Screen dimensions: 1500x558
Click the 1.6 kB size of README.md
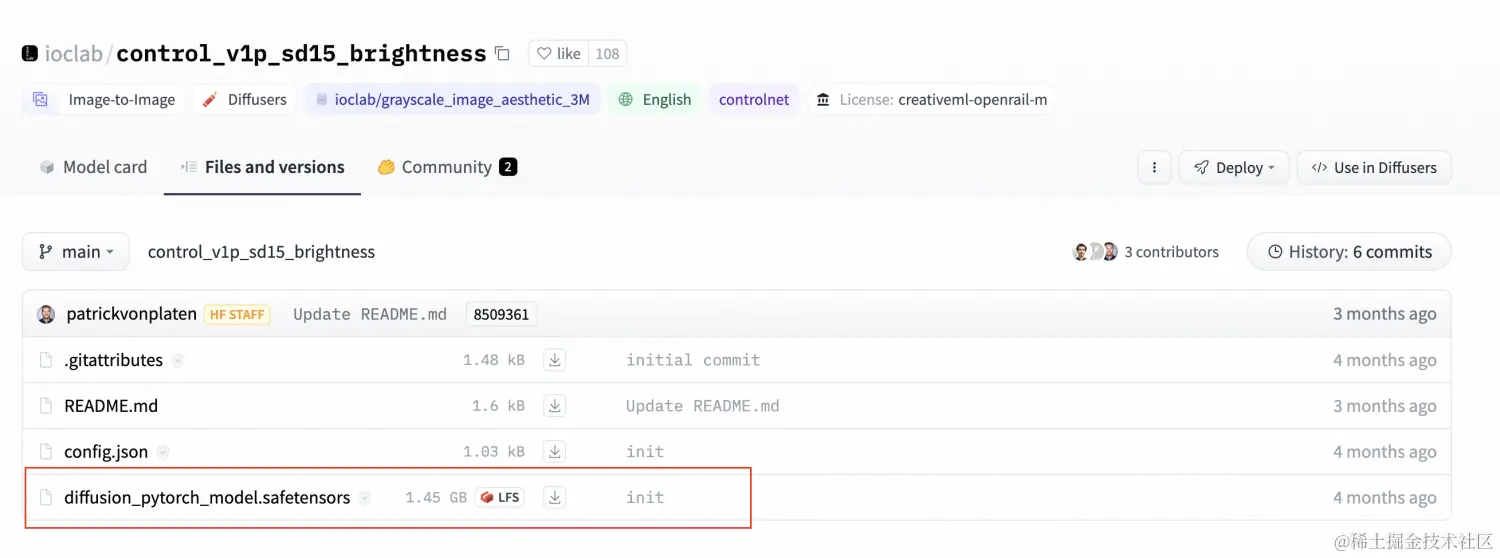498,406
